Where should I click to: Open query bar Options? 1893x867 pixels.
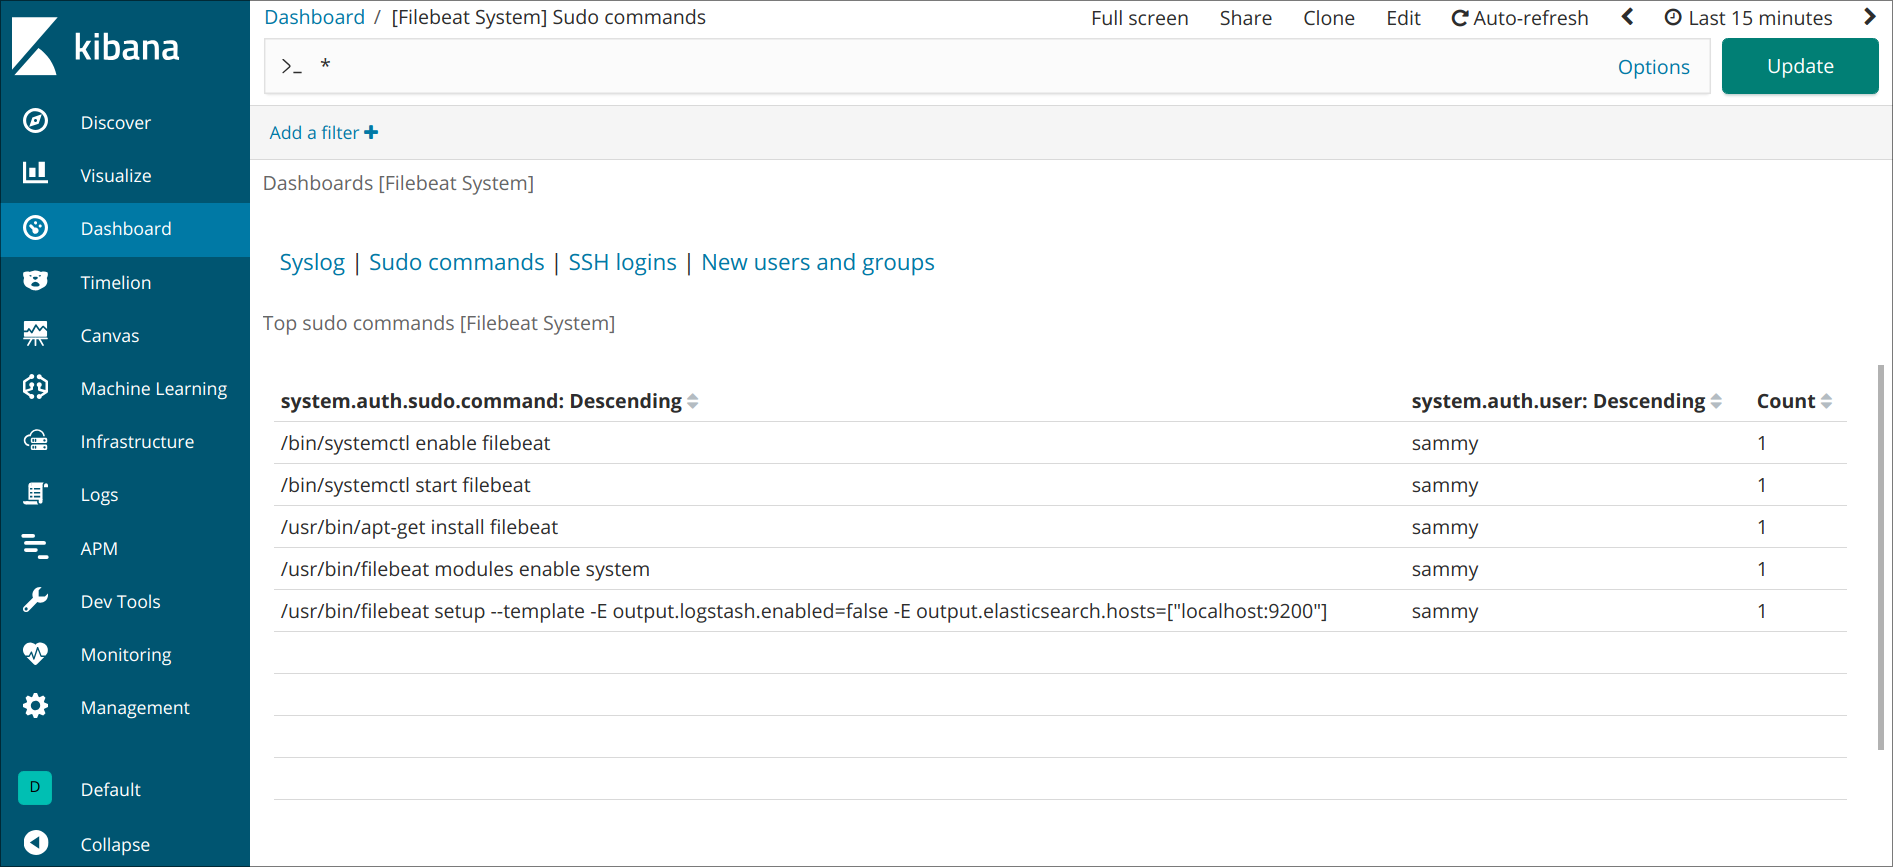tap(1654, 67)
